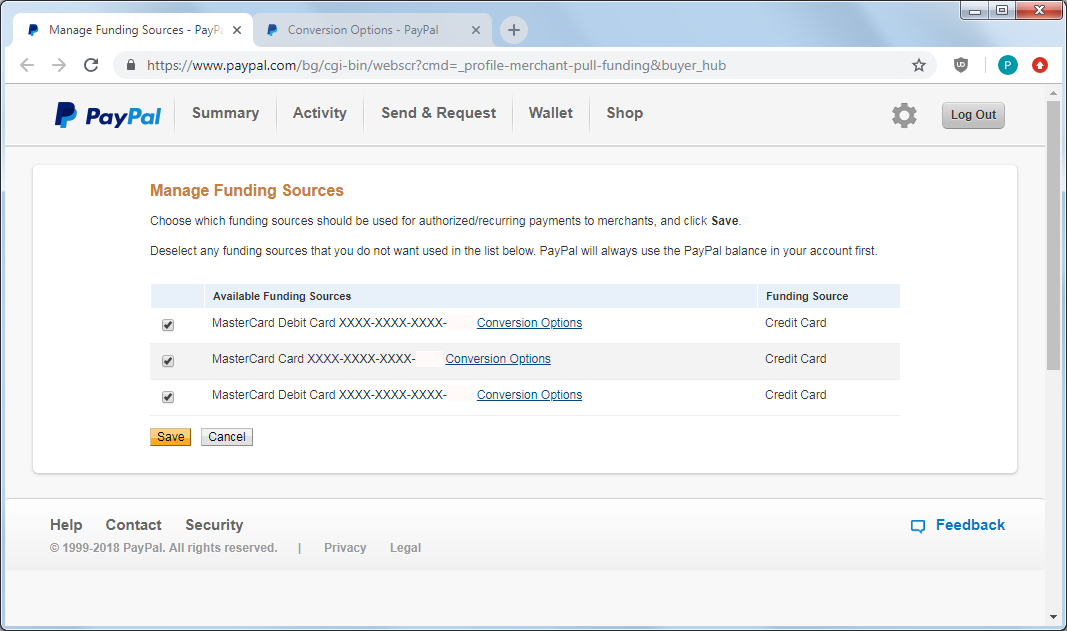Open the uBlock shield extension icon

[x=961, y=65]
